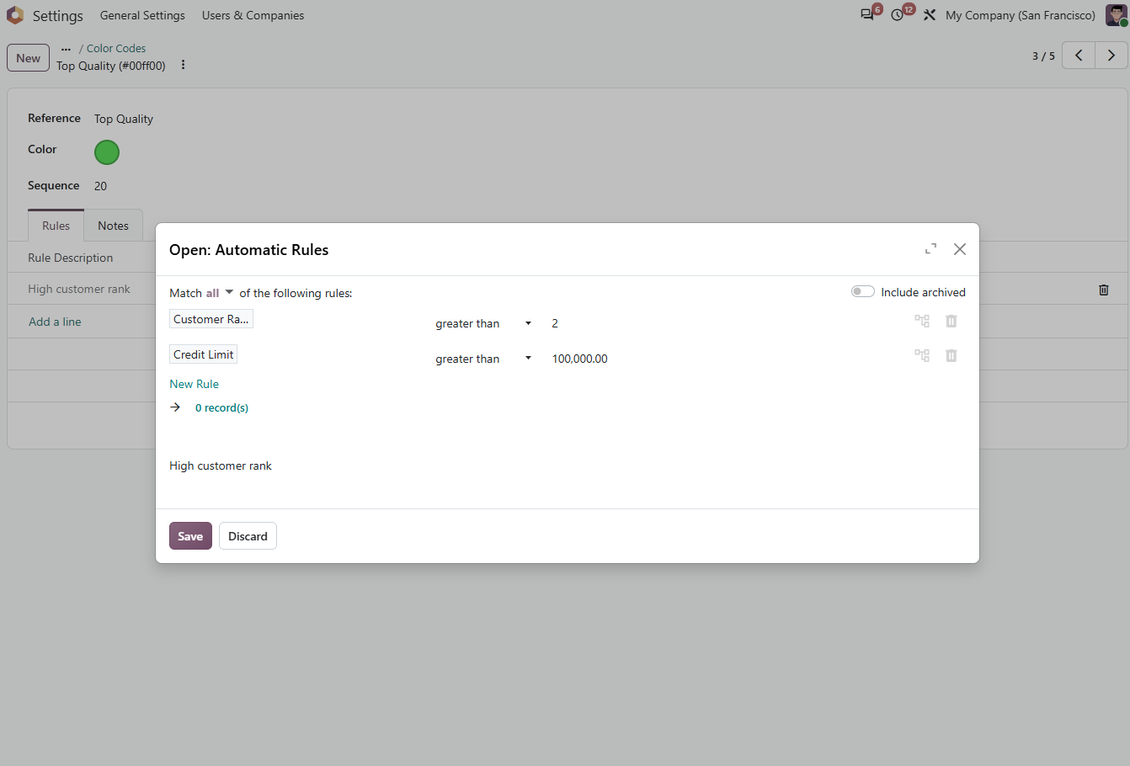The height and width of the screenshot is (766, 1130).
Task: Open the Customer Rank field selector
Action: [x=211, y=319]
